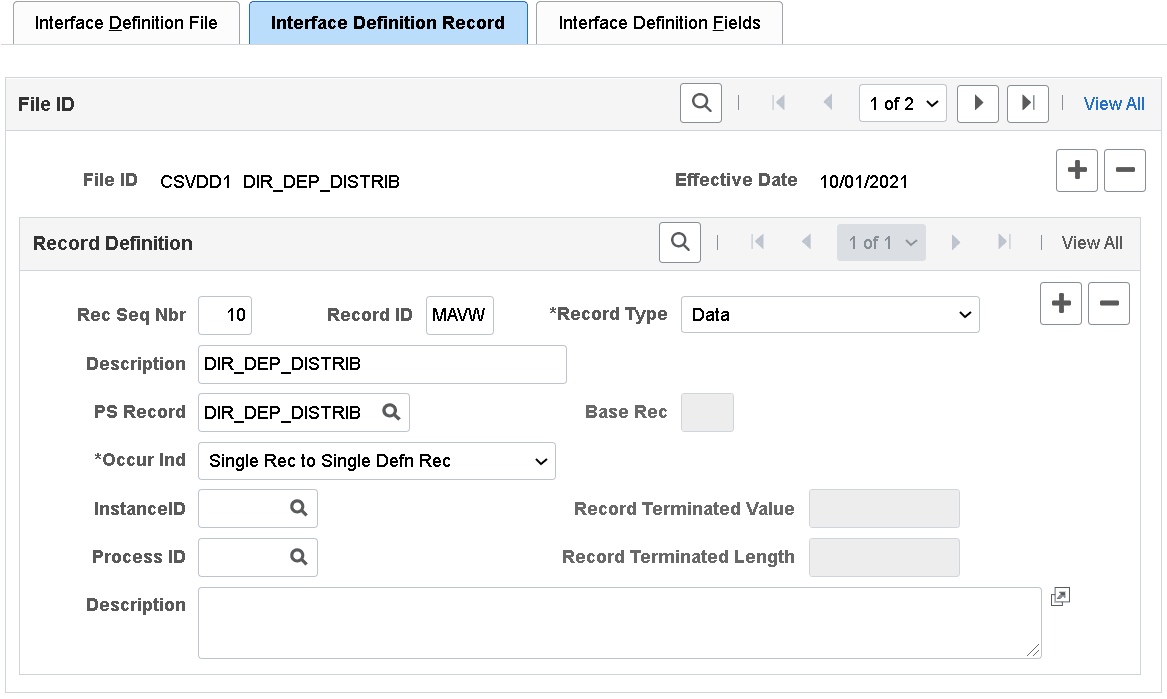Jump to the first File ID record
Viewport: 1167px width, 699px height.
779,102
